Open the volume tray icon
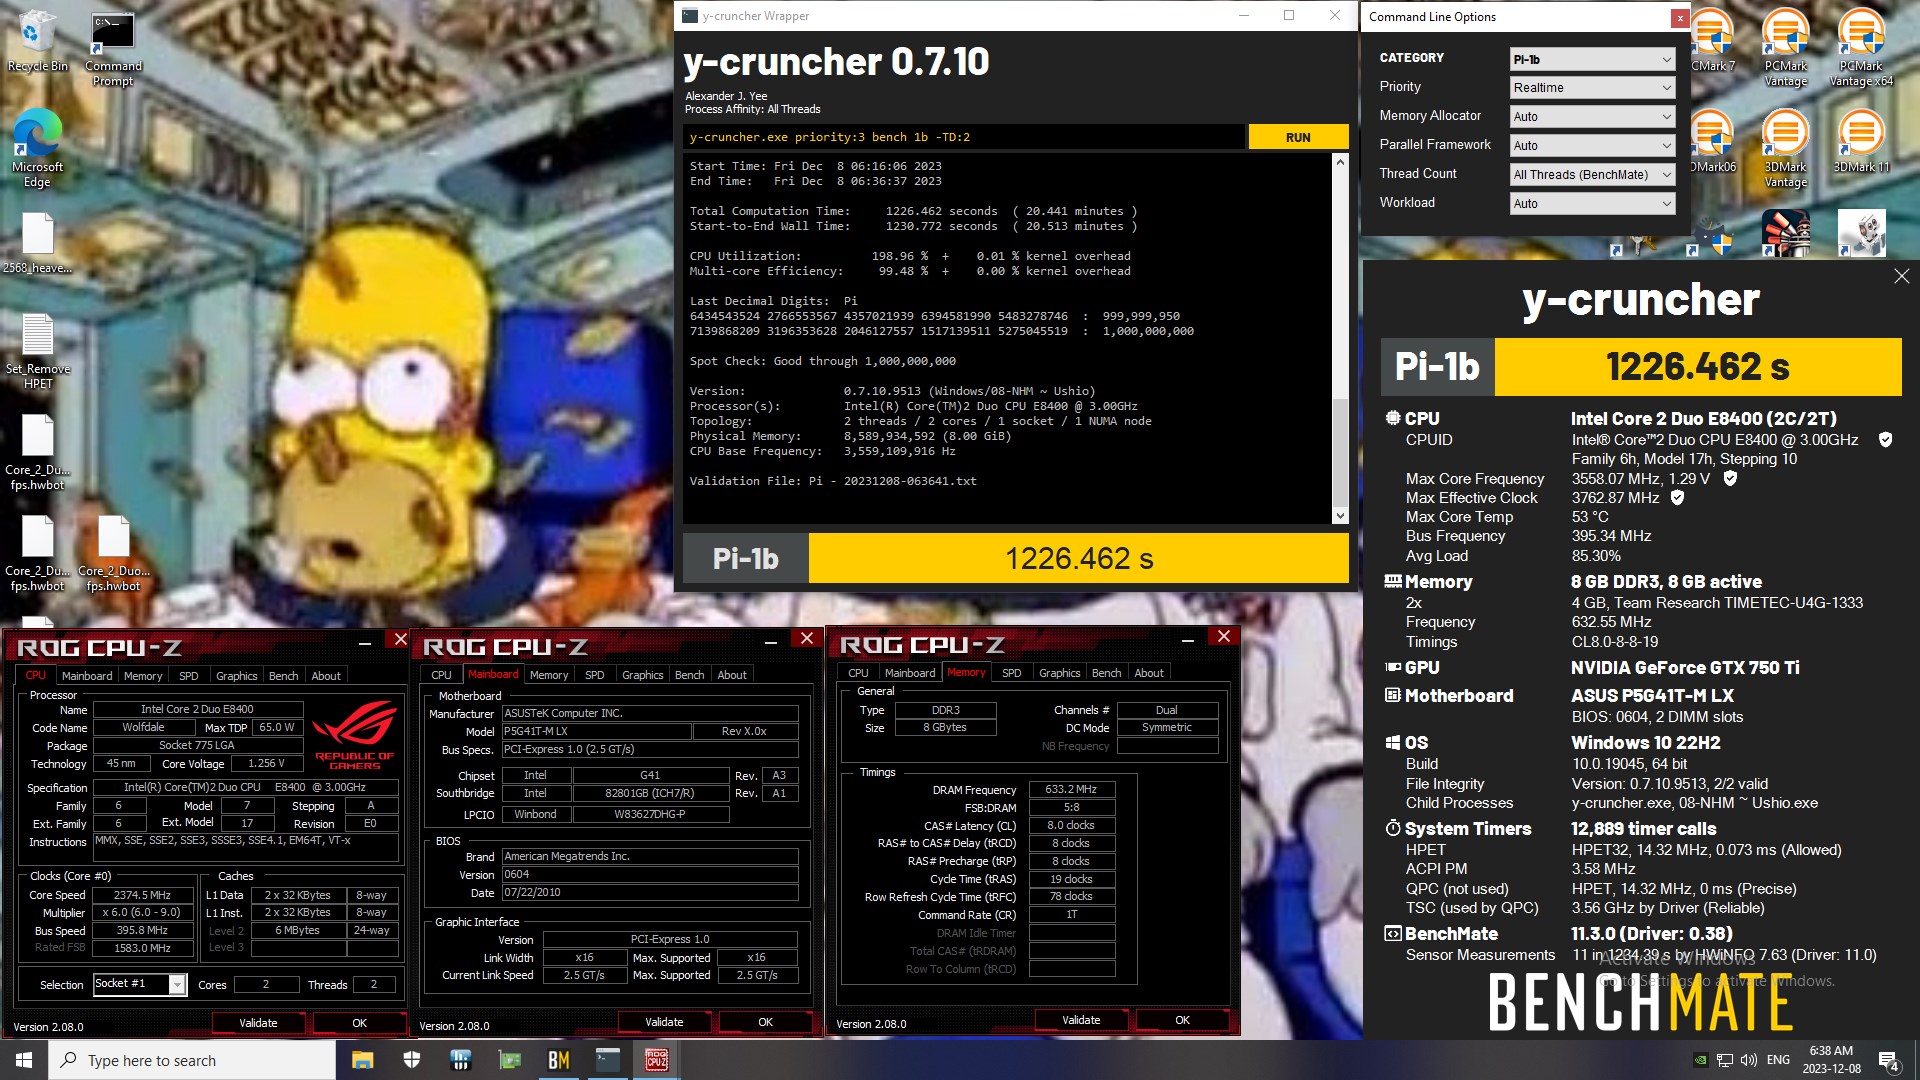This screenshot has width=1920, height=1080. 1748,1060
